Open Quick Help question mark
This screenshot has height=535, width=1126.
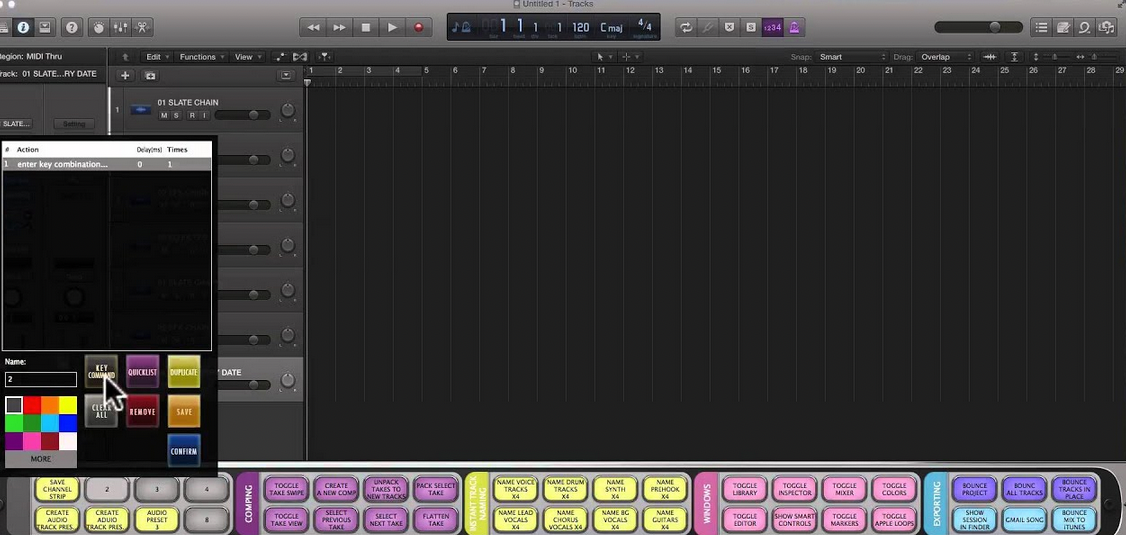(x=72, y=27)
